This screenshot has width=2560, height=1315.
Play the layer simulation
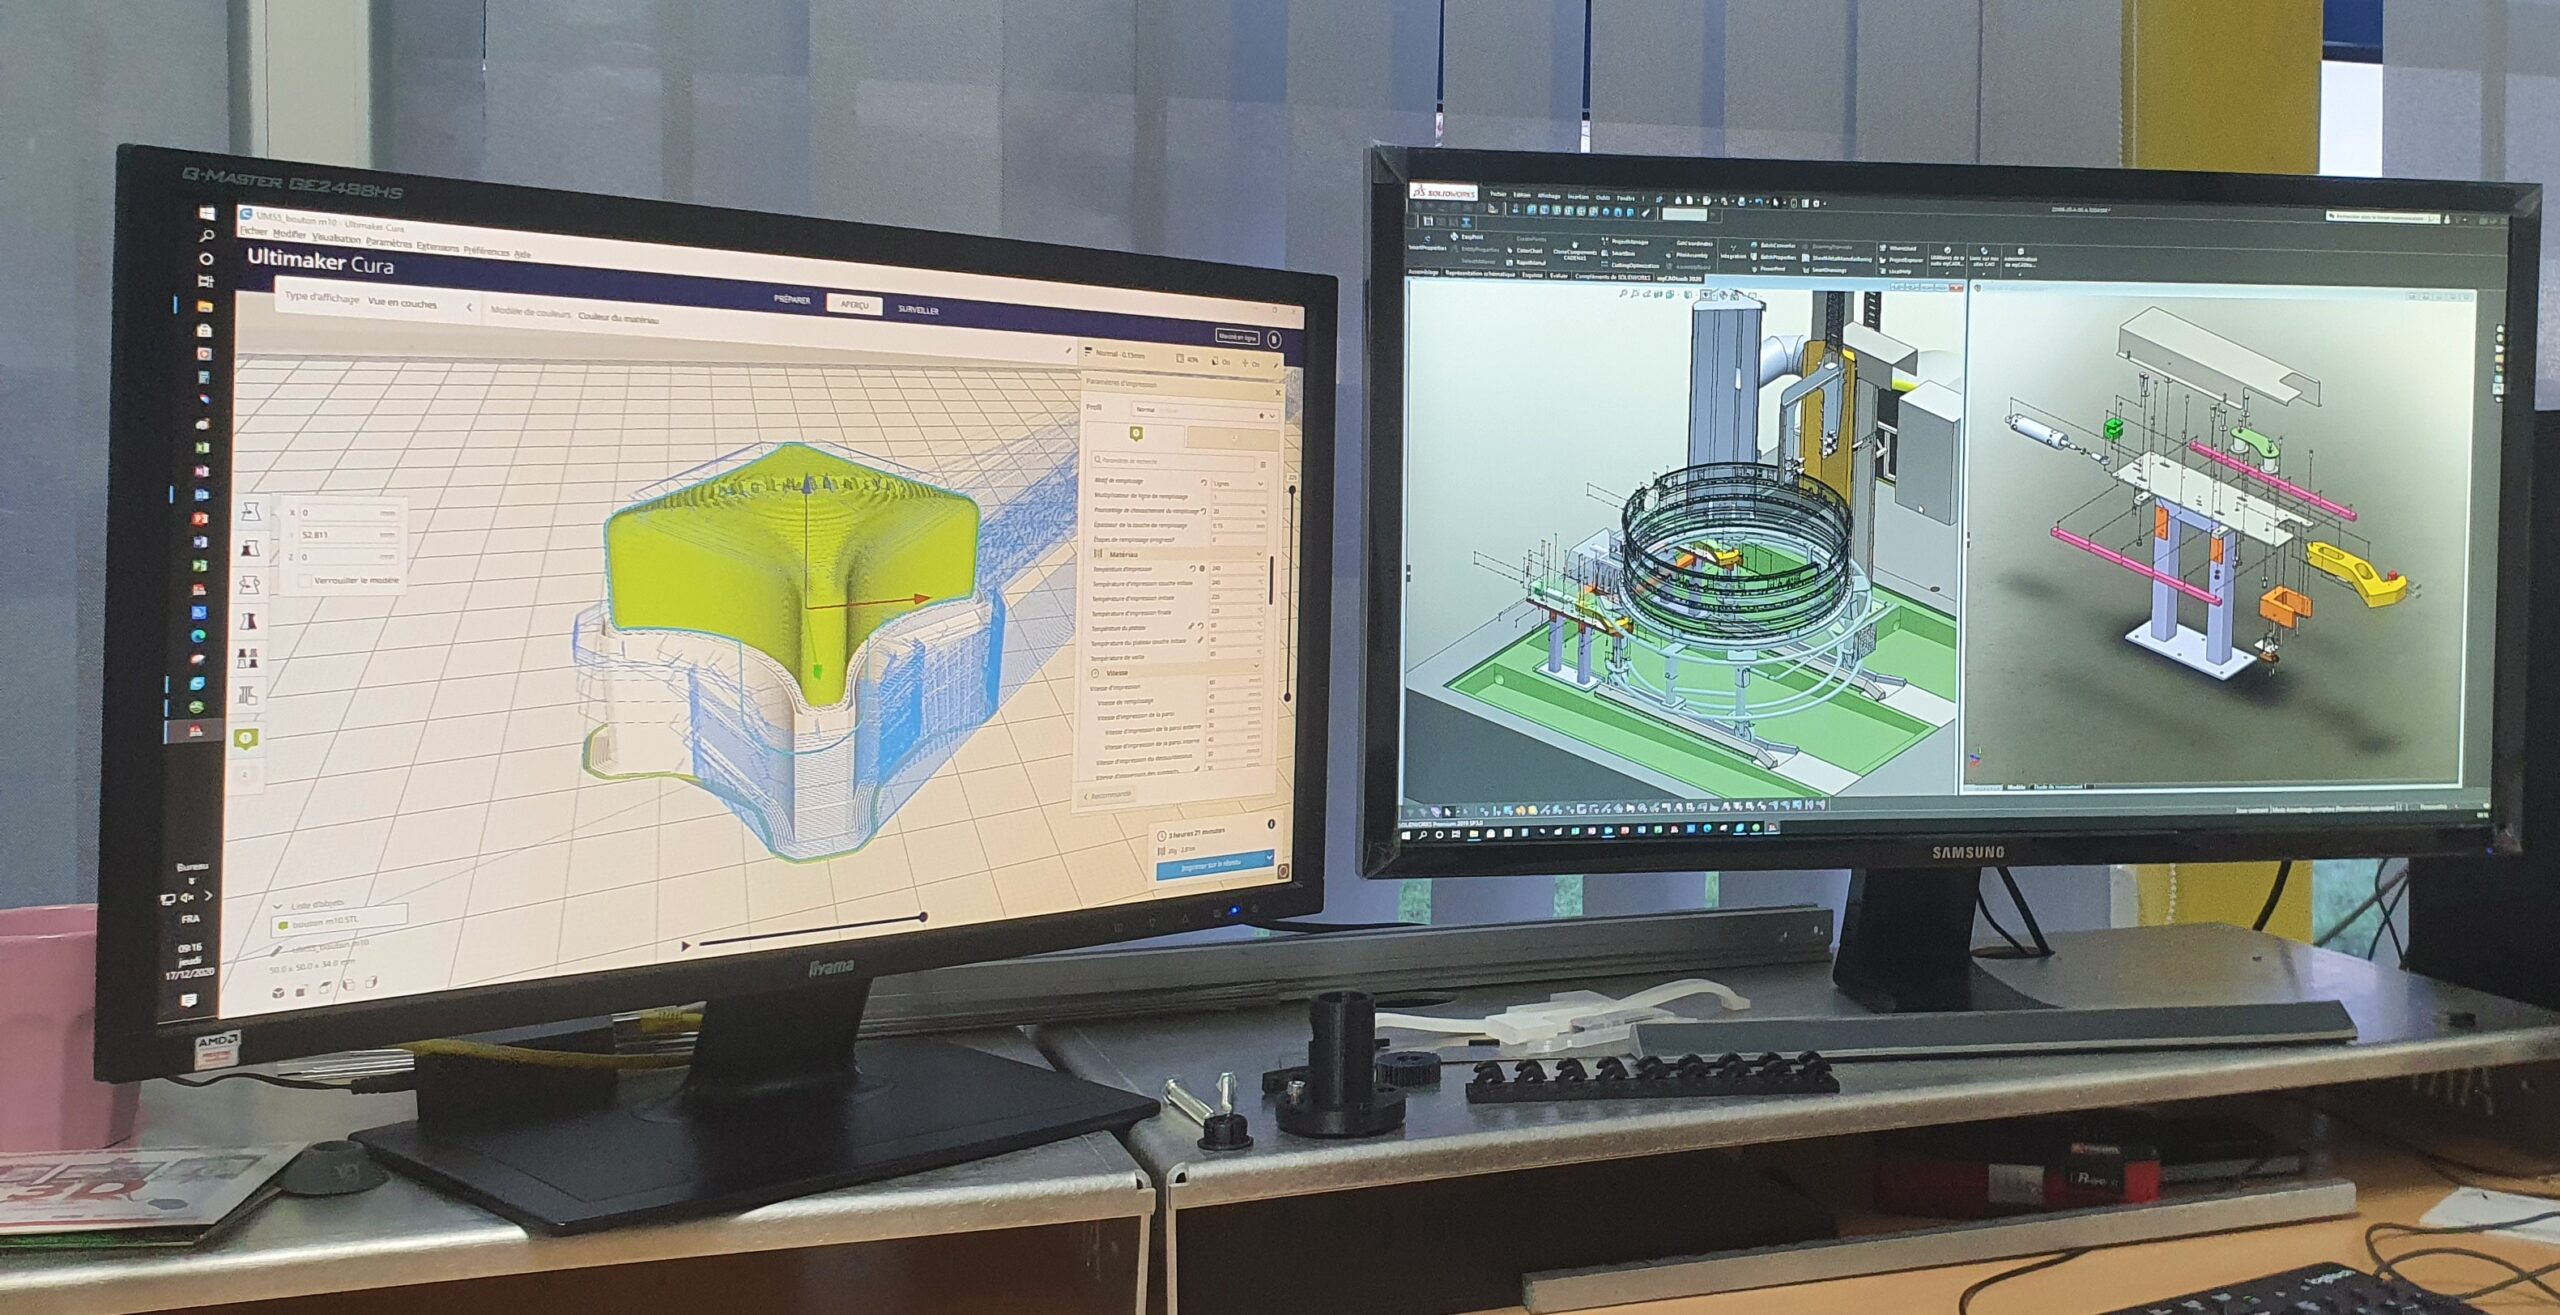pyautogui.click(x=685, y=945)
